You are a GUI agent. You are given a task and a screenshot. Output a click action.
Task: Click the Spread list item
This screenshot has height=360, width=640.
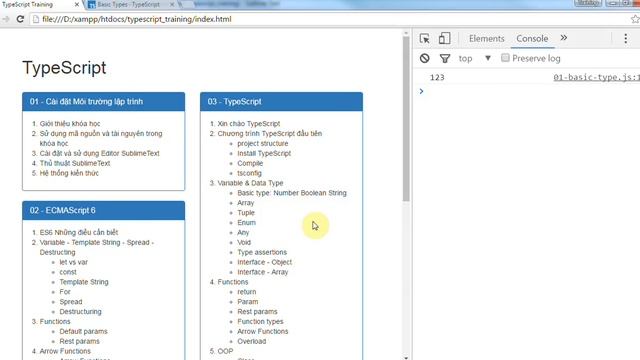pos(71,302)
